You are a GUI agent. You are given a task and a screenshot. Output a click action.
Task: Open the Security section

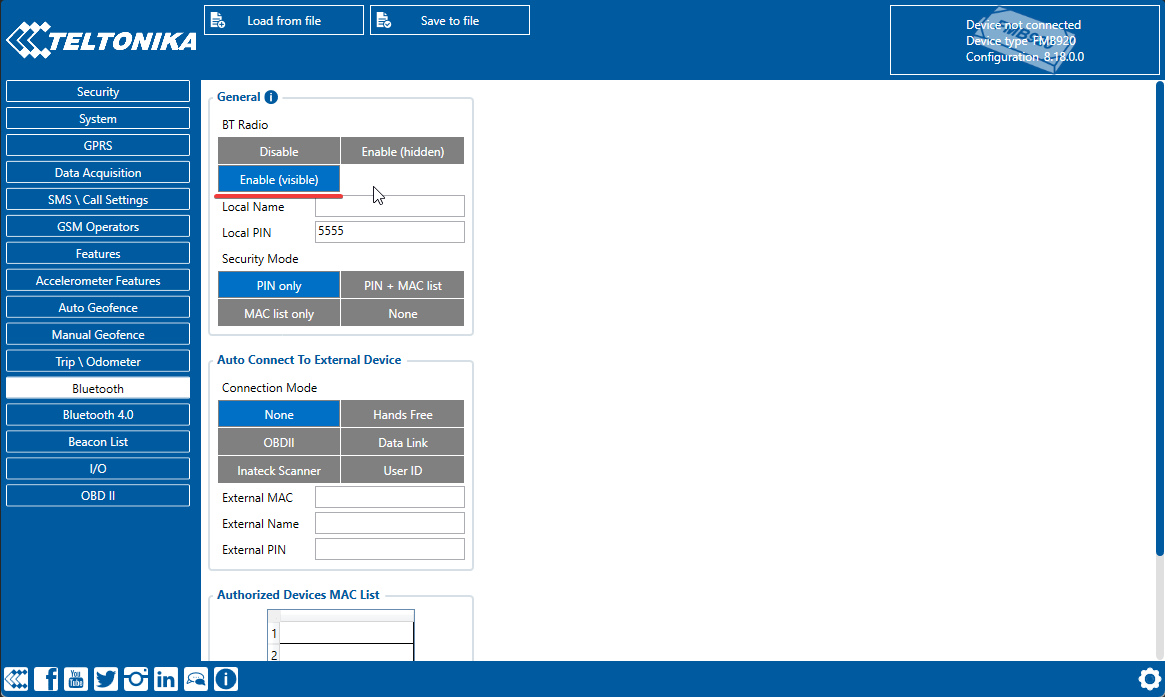(98, 91)
